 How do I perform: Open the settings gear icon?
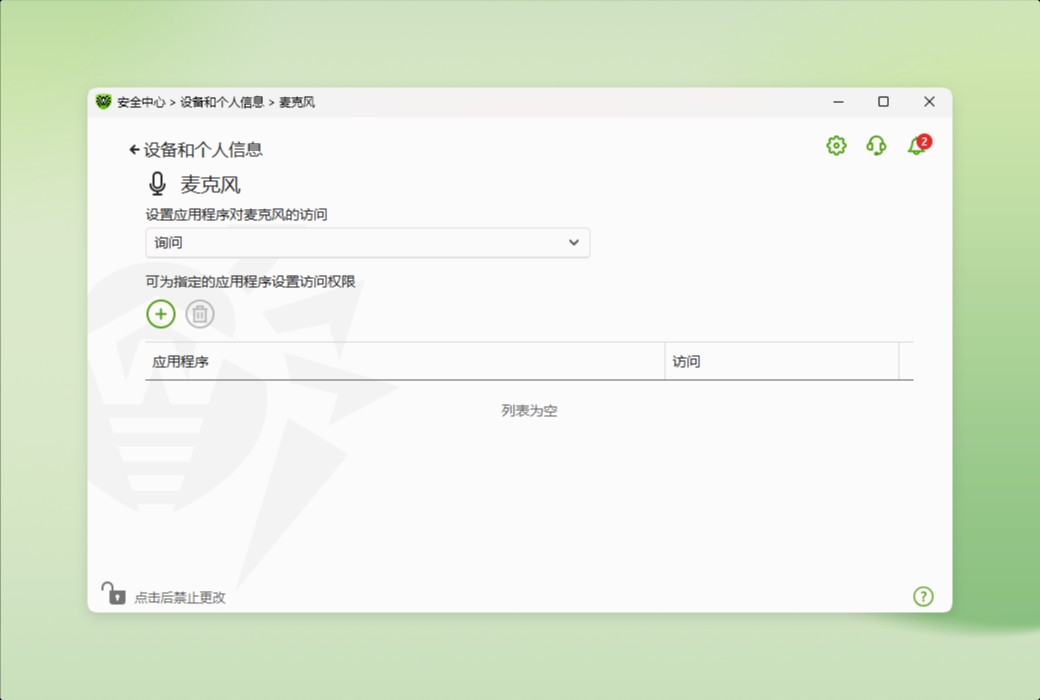(835, 146)
